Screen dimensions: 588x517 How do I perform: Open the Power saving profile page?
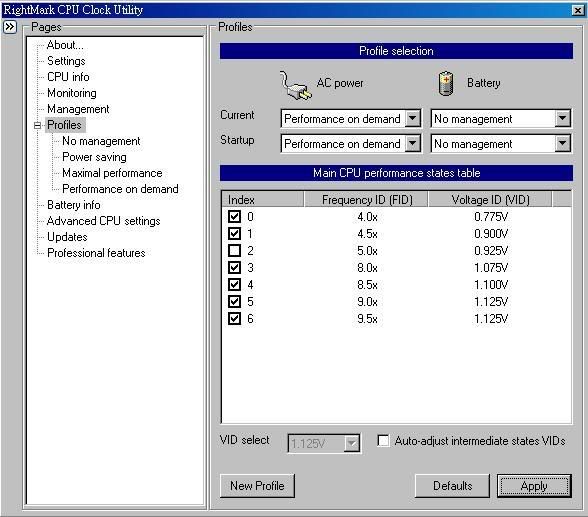94,157
